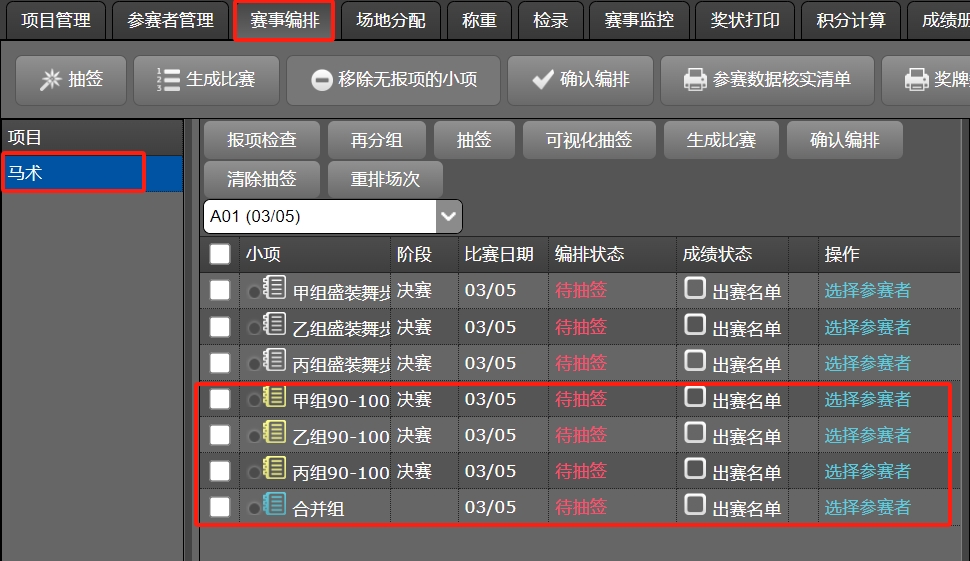Toggle the select-all checkbox in table header
The width and height of the screenshot is (970, 561).
coord(220,255)
